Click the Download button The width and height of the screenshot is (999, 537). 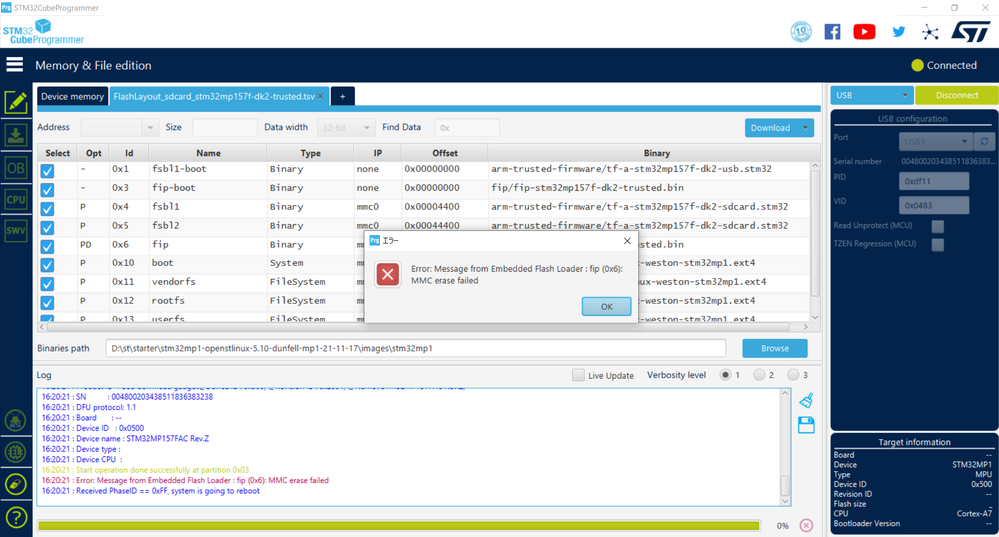click(x=770, y=127)
